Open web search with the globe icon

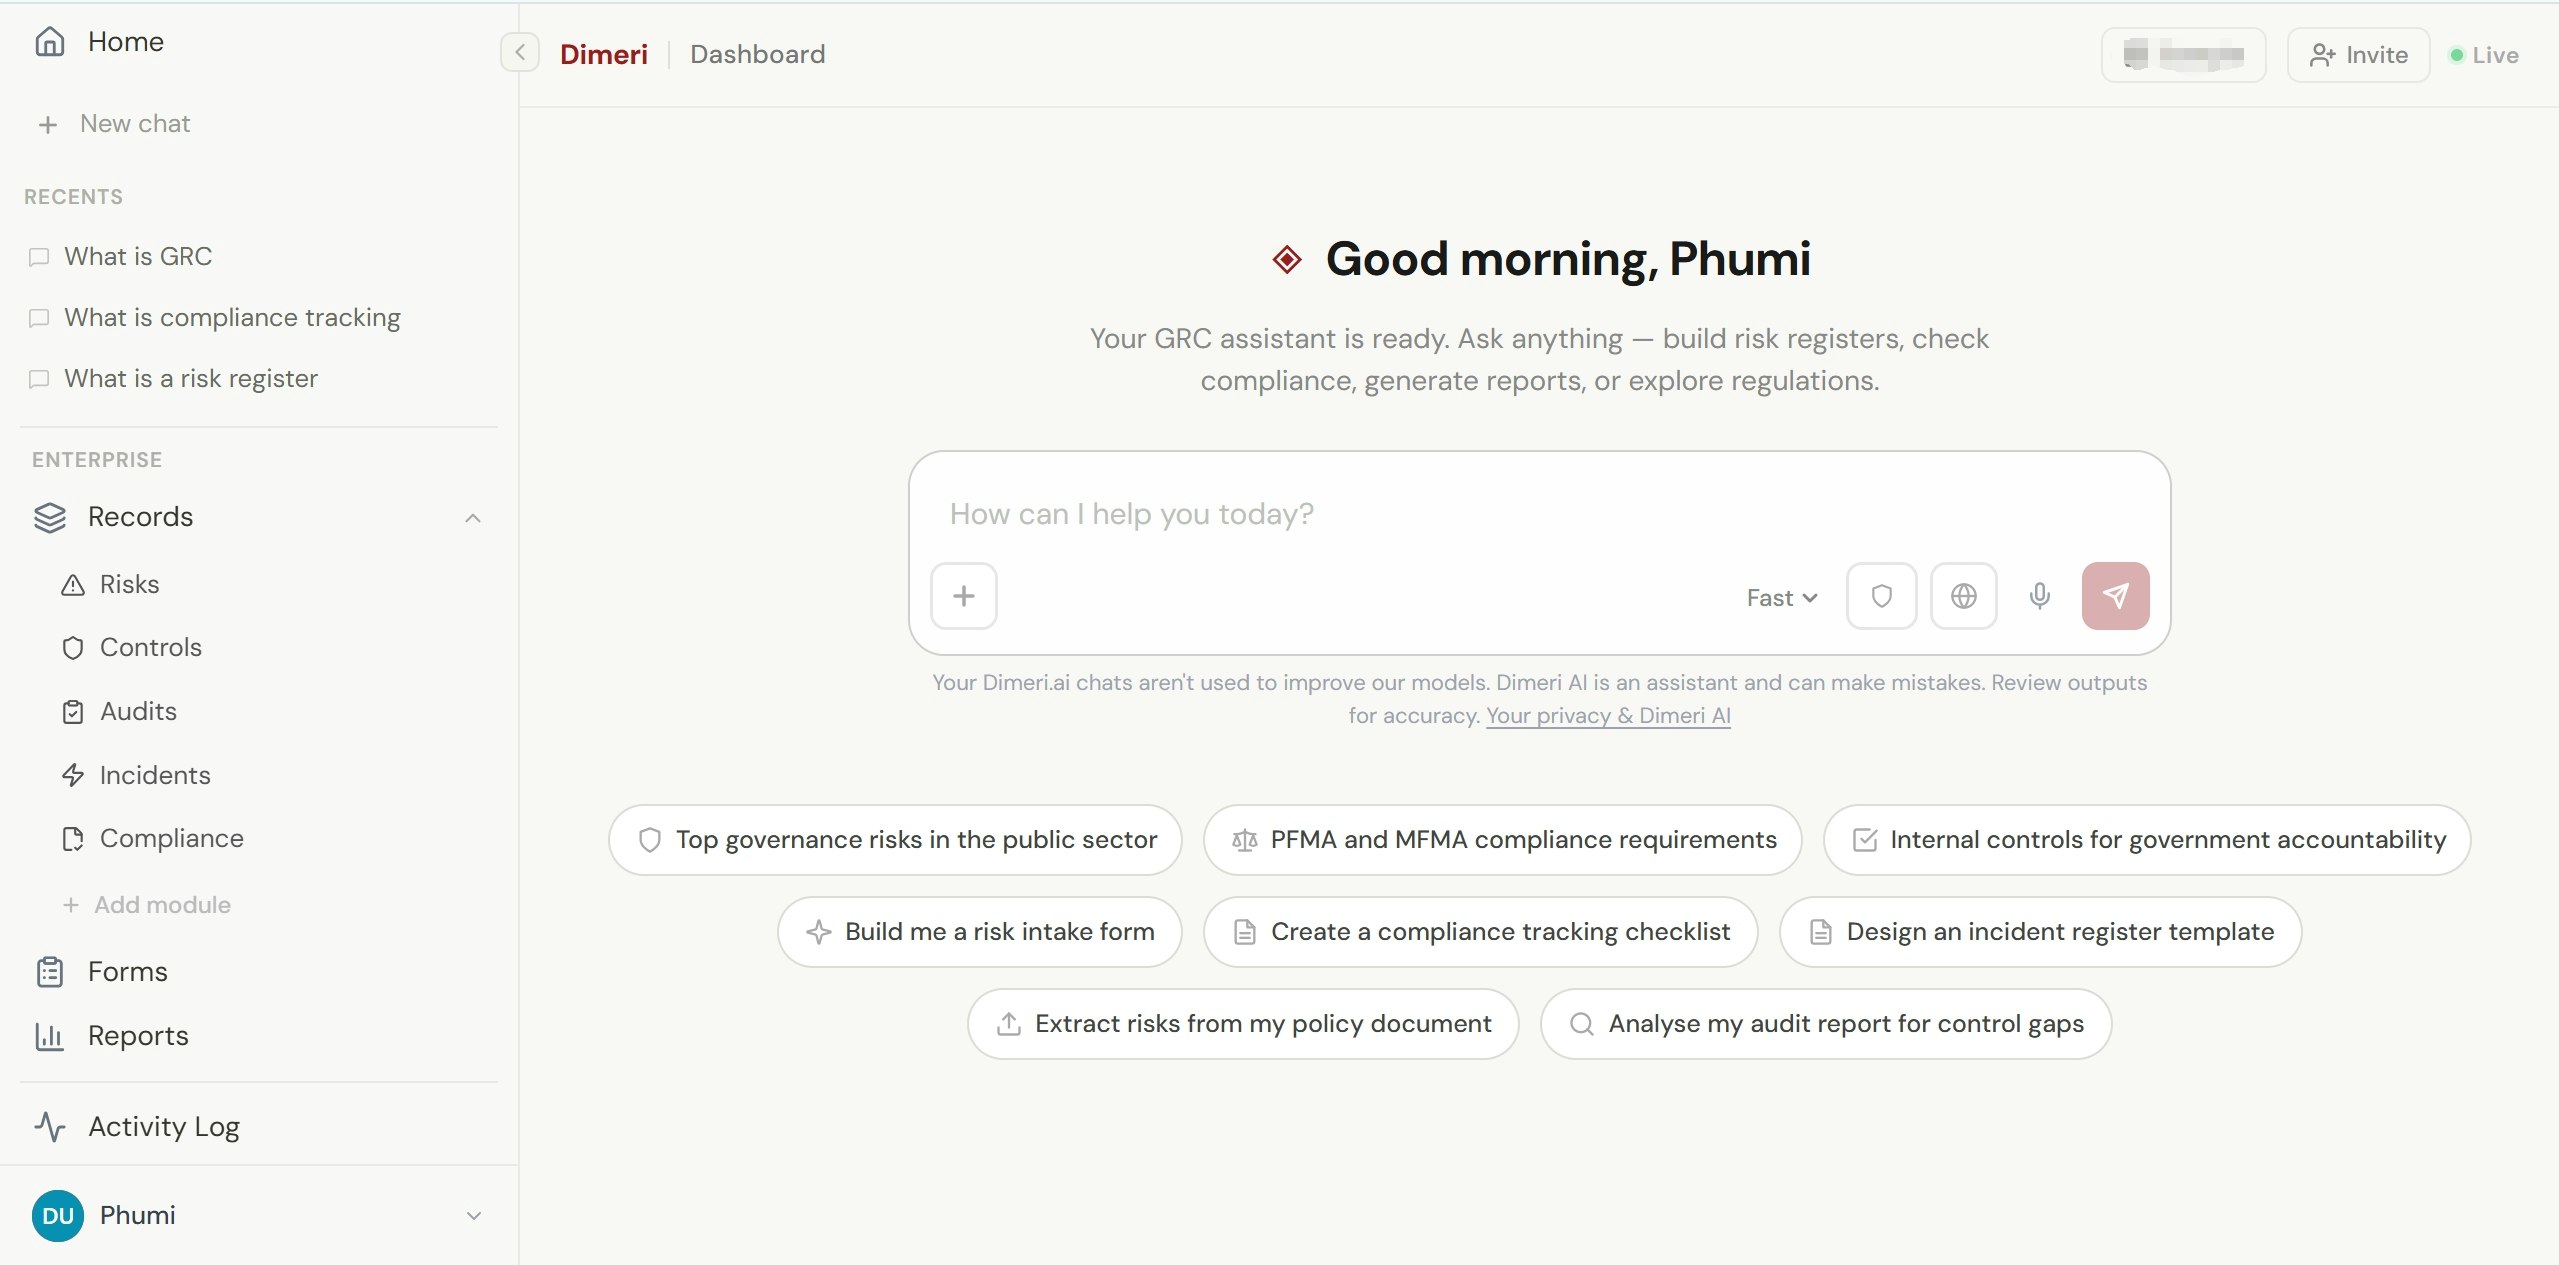(x=1962, y=596)
